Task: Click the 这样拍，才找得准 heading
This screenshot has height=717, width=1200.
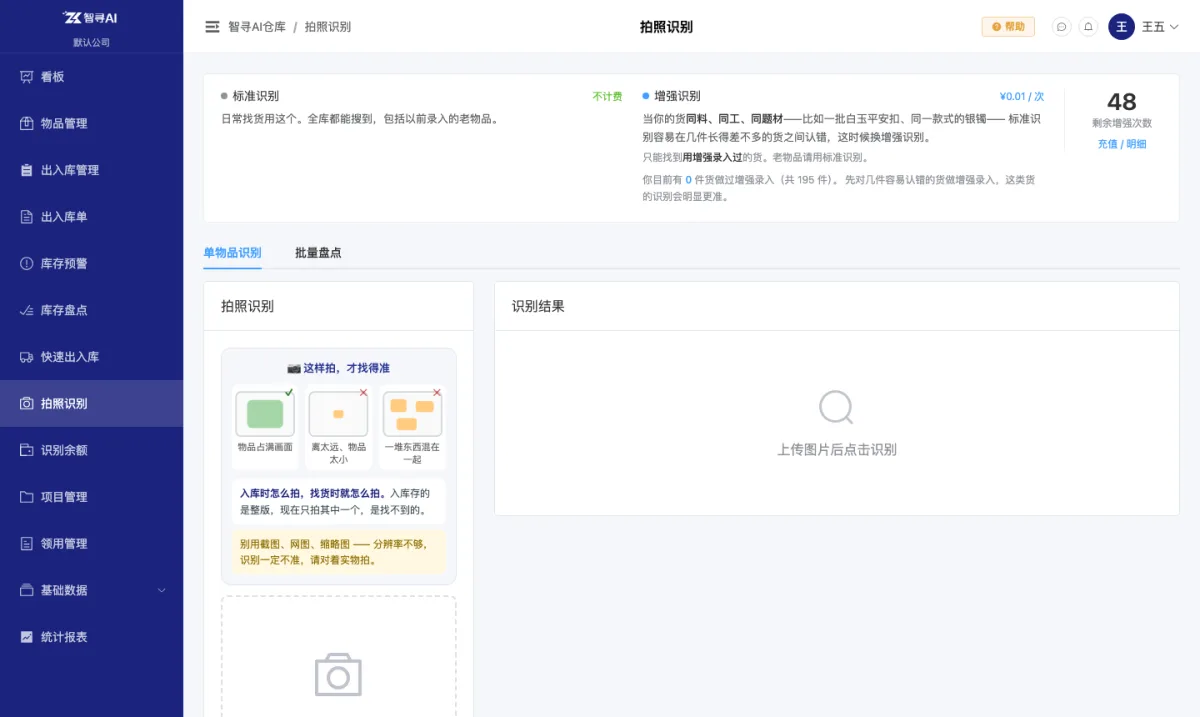Action: tap(338, 368)
